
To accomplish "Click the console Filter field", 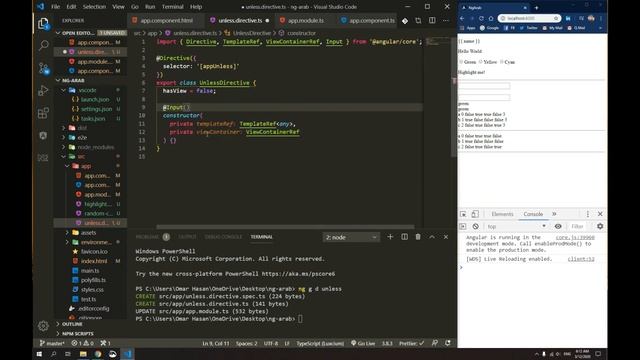I will coord(577,226).
